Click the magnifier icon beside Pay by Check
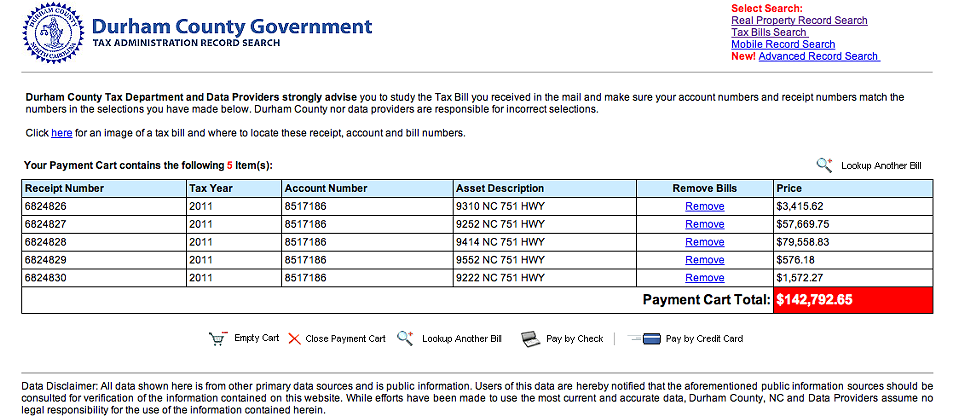Screen dimensions: 970x416 click(405, 338)
